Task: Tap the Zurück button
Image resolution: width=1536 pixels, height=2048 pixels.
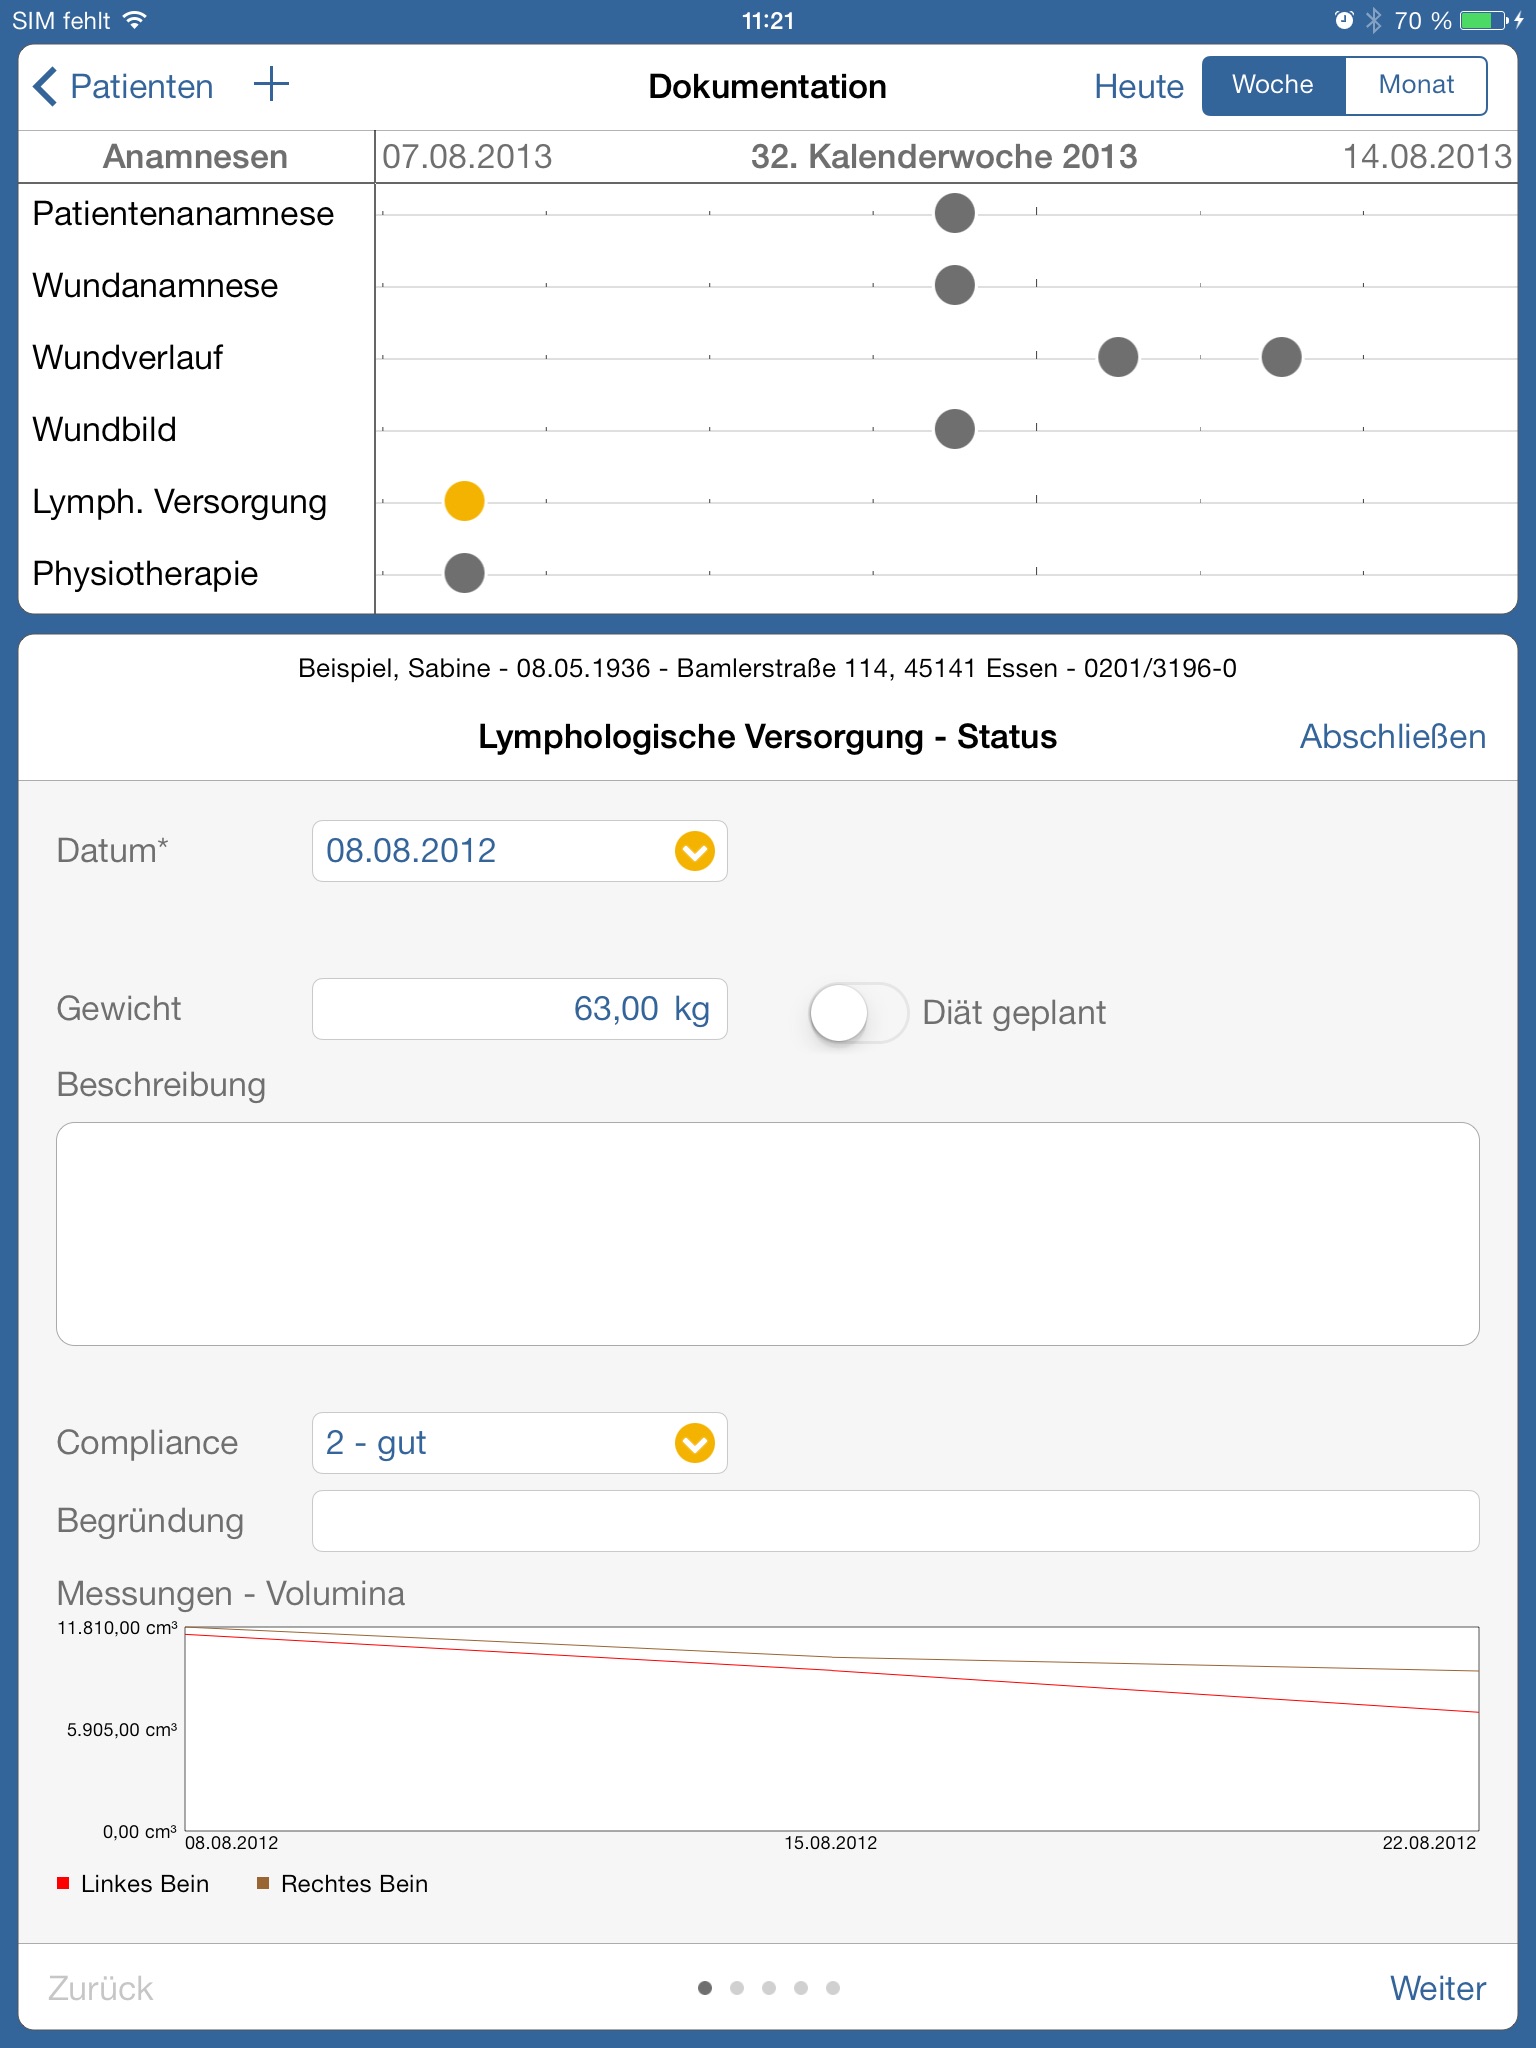Action: (100, 1988)
